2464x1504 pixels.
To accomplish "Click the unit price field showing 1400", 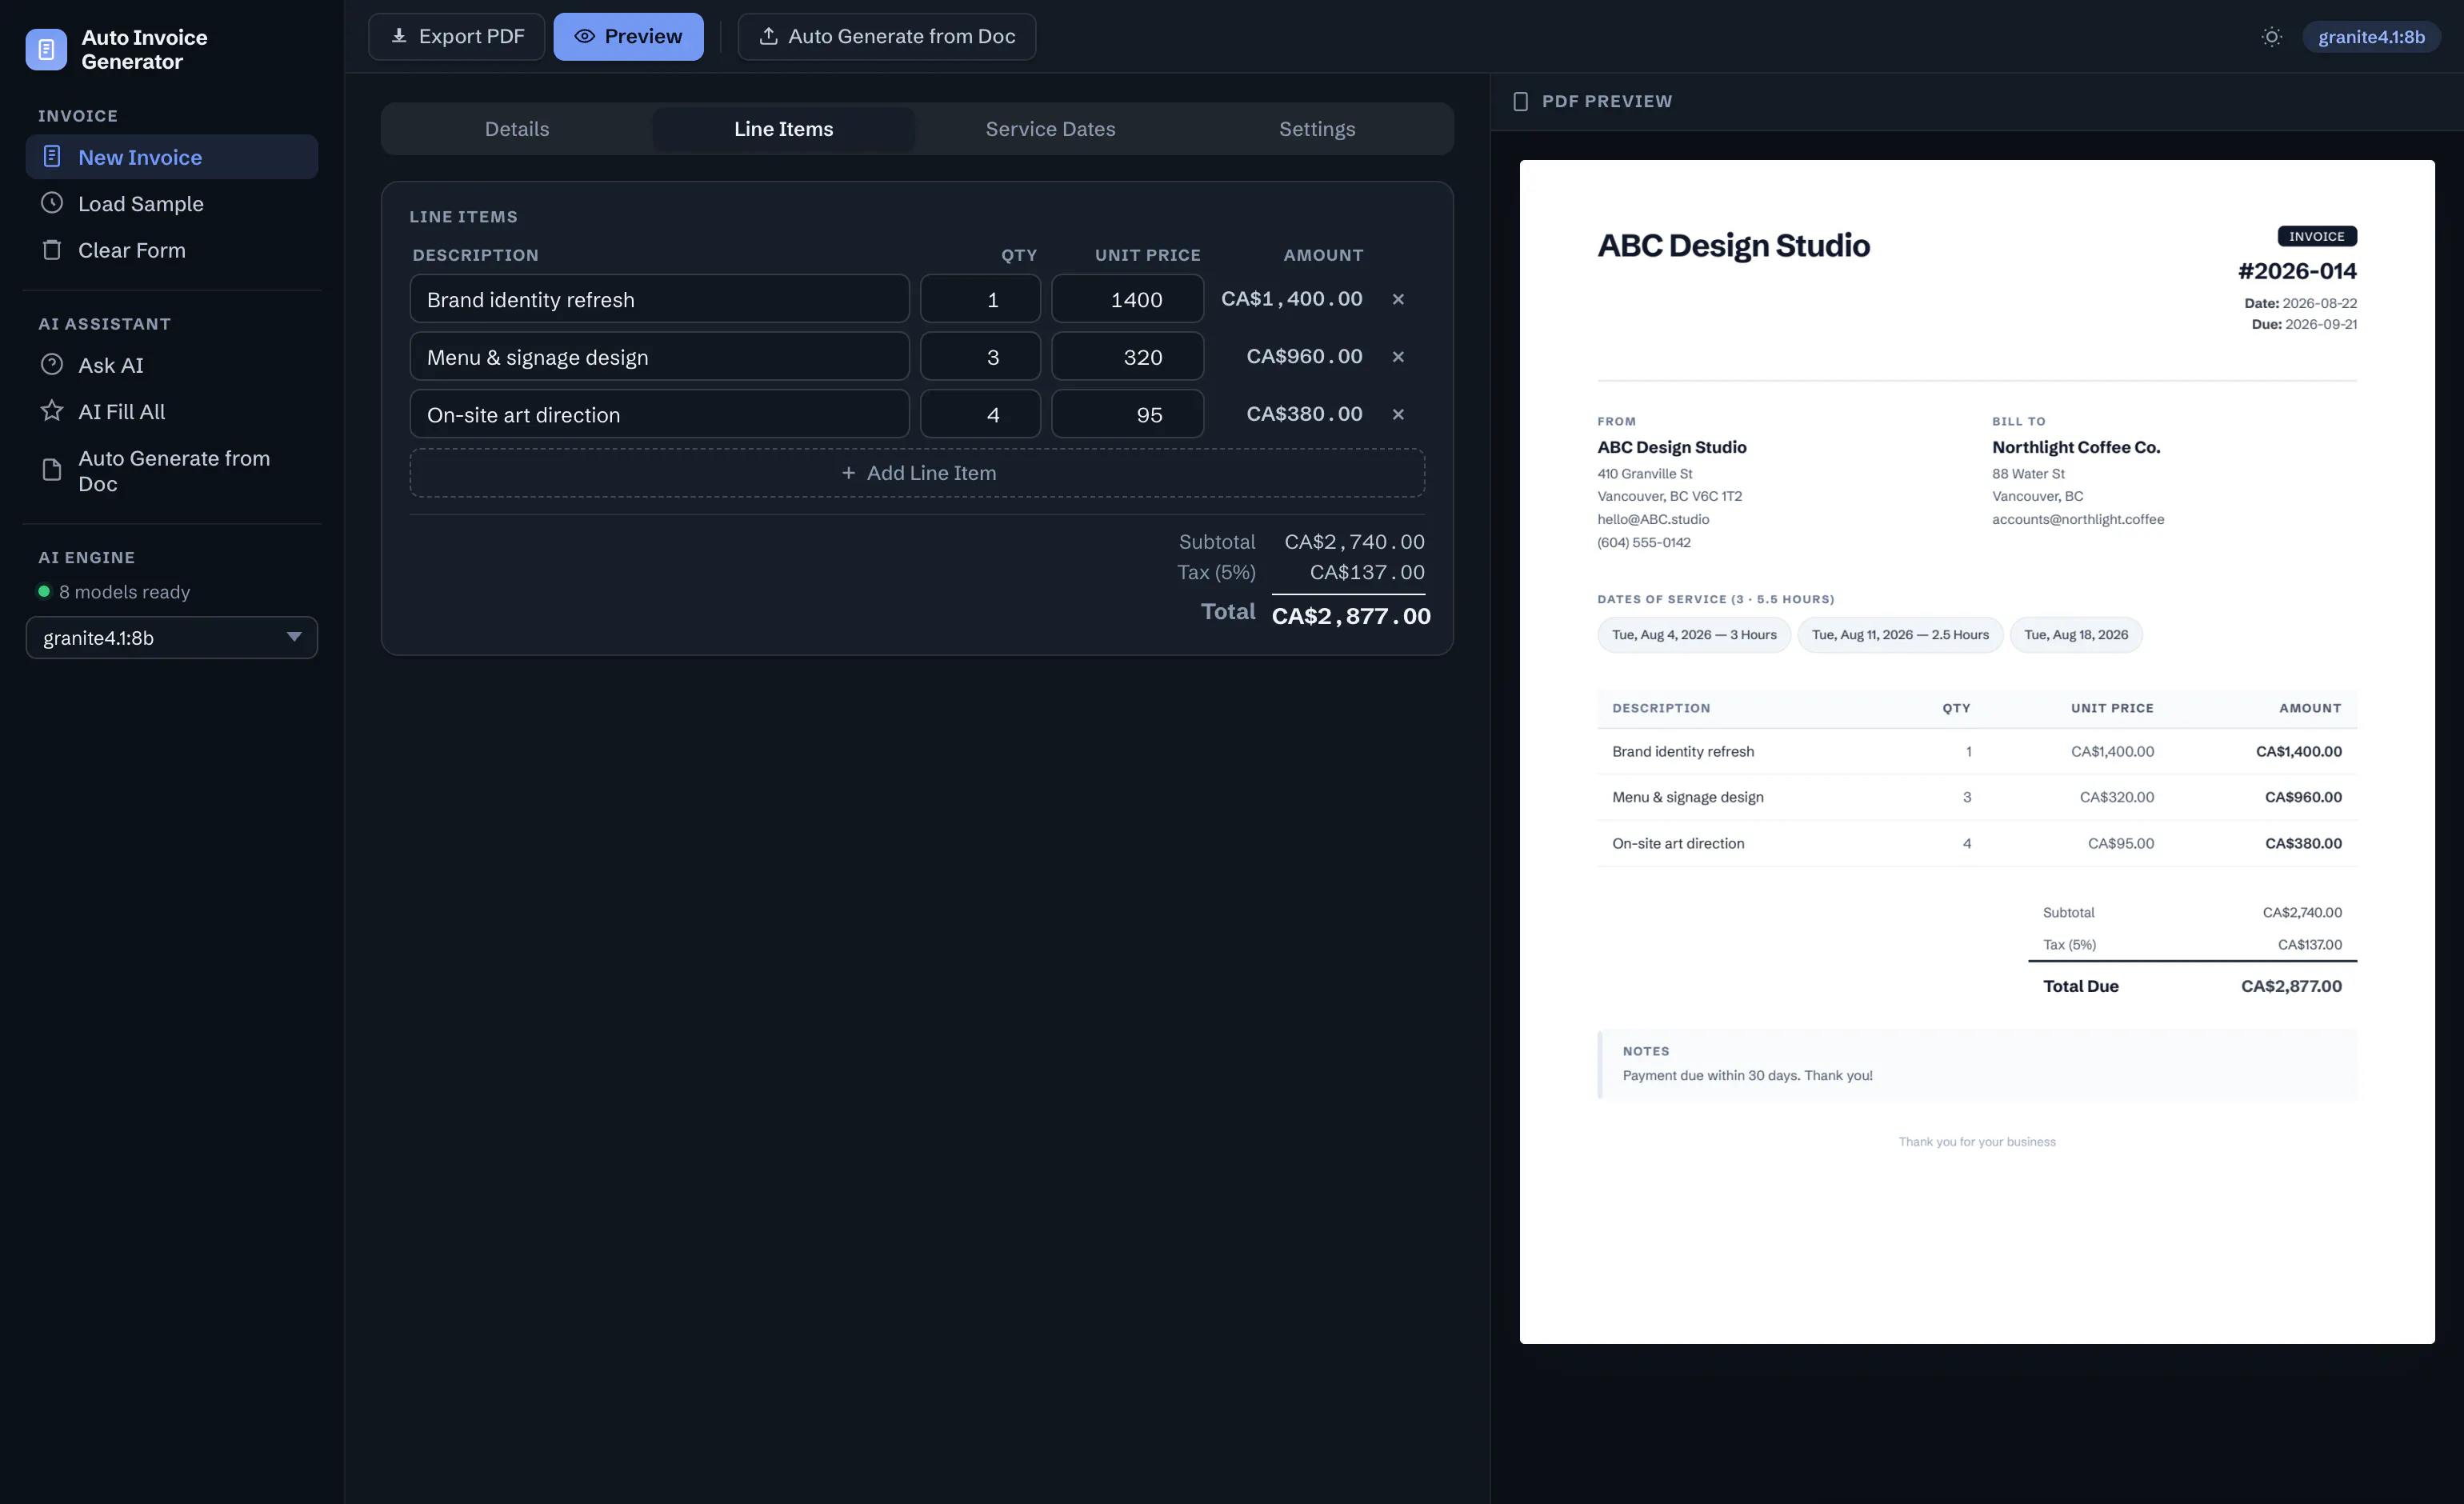I will click(x=1128, y=299).
